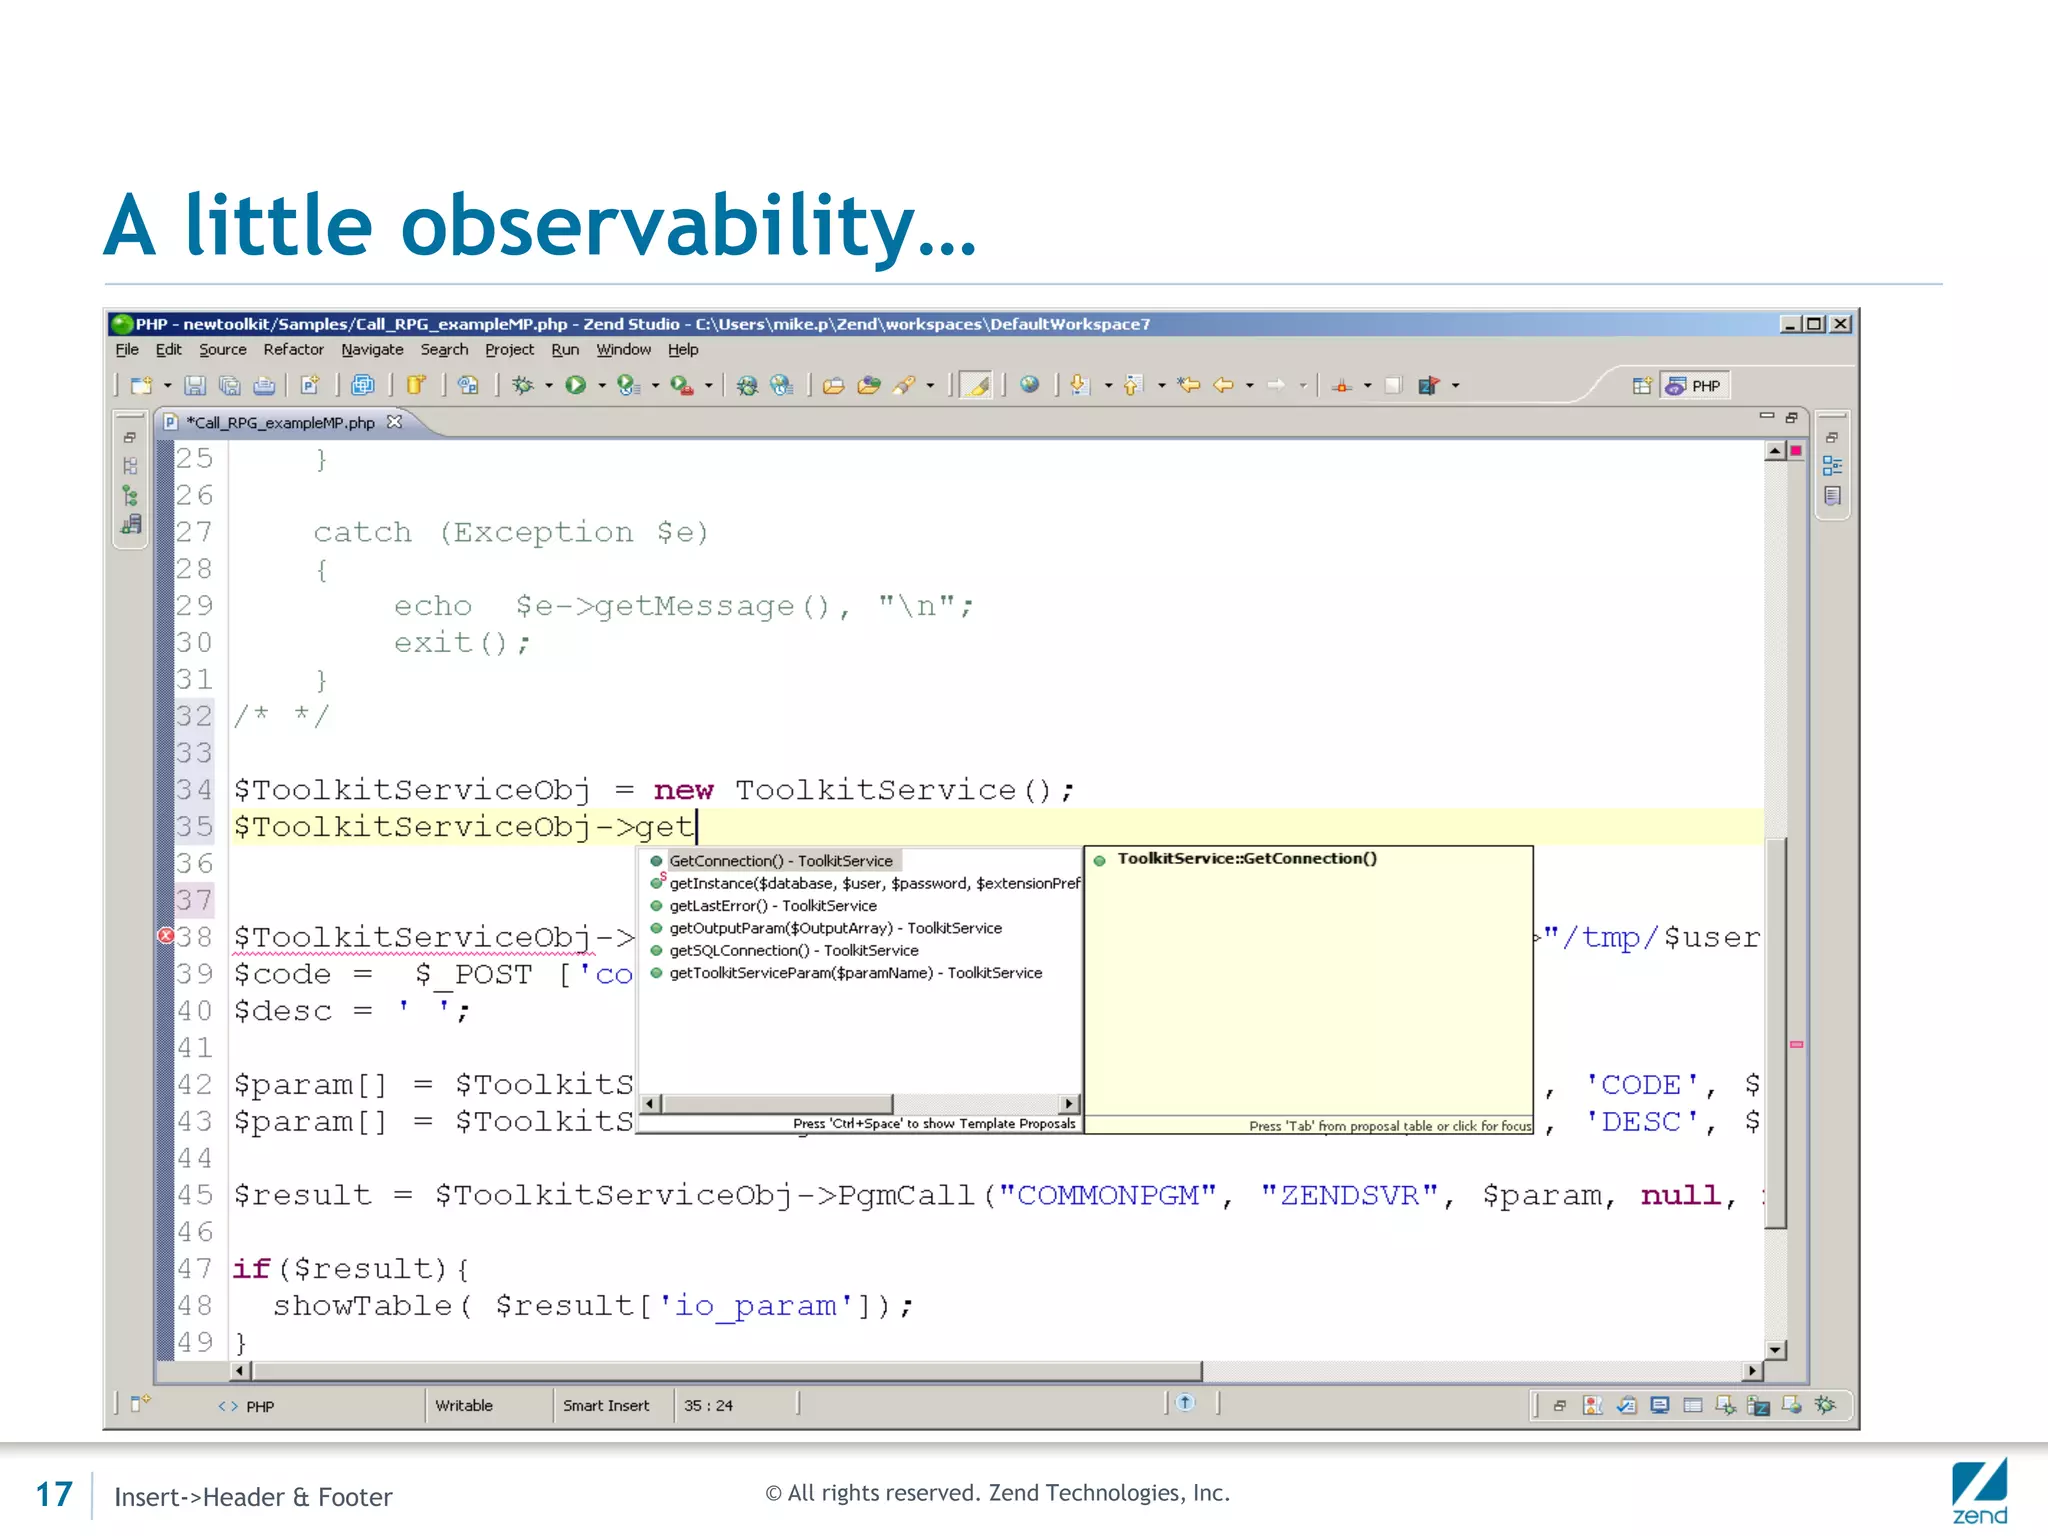
Task: Click the Next Annotation down-arrow icon
Action: [x=1079, y=385]
